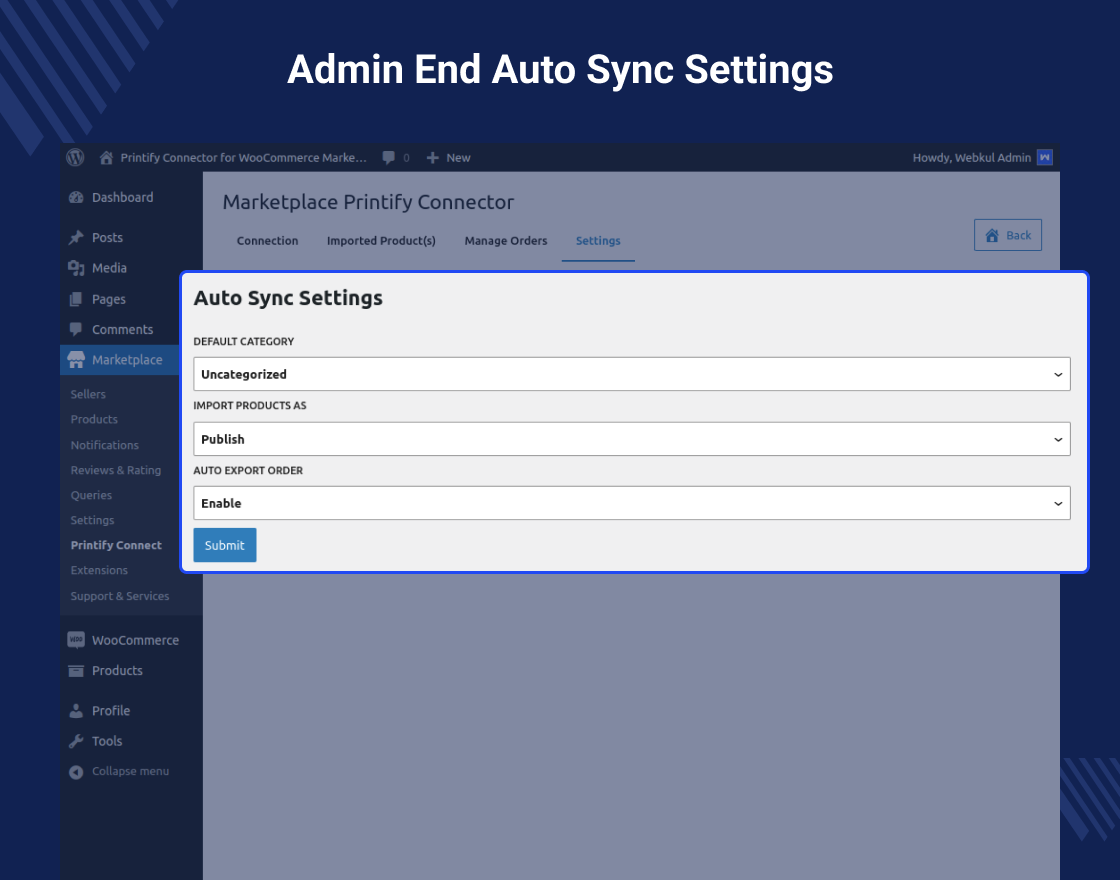Click the home icon in admin bar
The height and width of the screenshot is (880, 1120).
coord(106,158)
